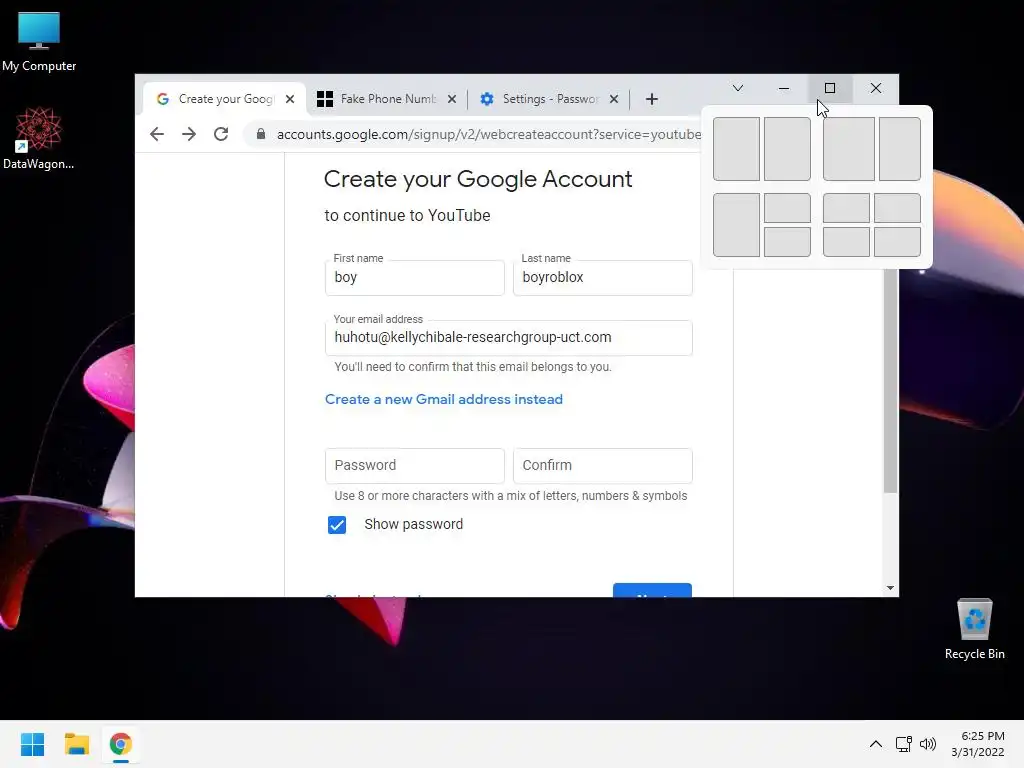Image resolution: width=1024 pixels, height=768 pixels.
Task: Click the First name field
Action: pyautogui.click(x=415, y=278)
